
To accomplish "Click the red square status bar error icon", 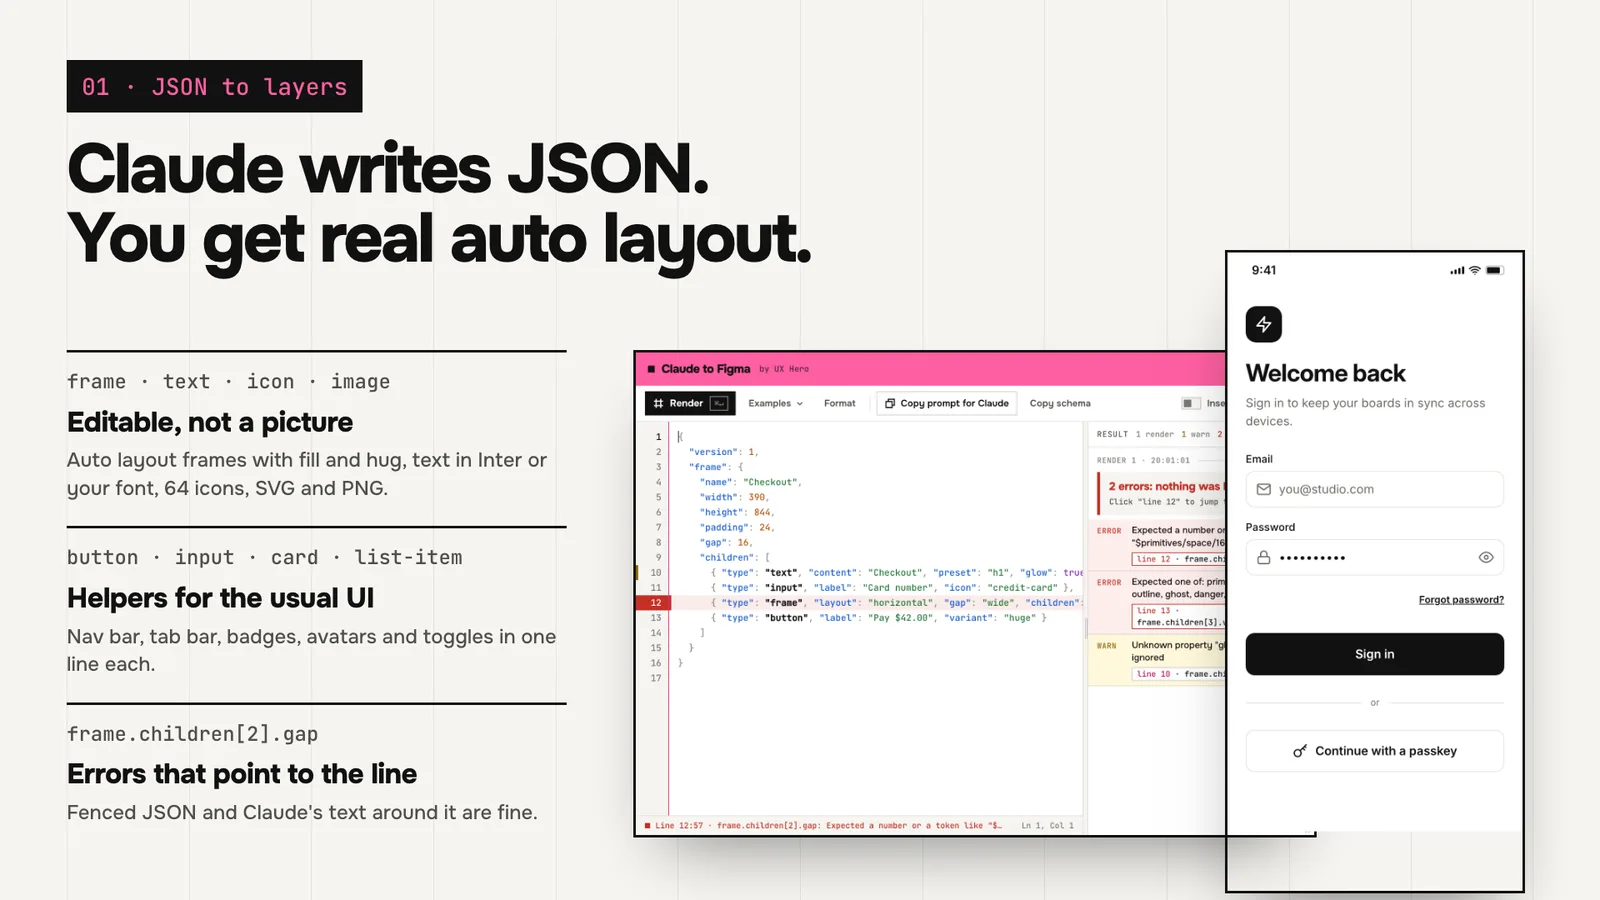I will pos(648,826).
